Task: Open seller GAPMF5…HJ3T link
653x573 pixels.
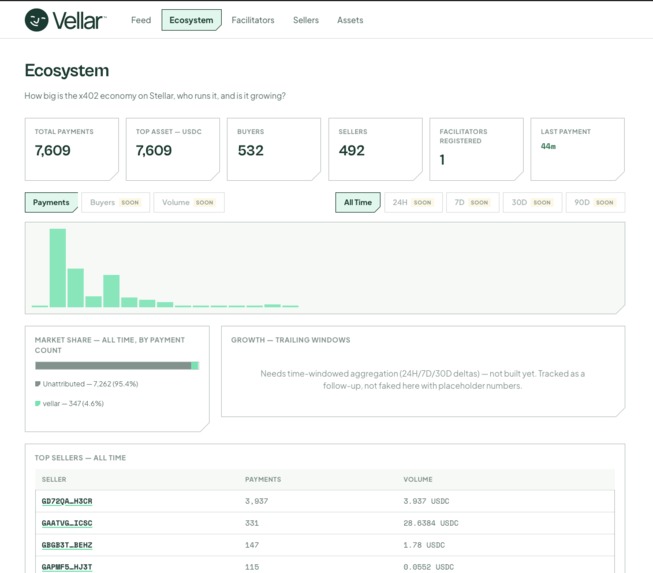Action: pos(67,567)
